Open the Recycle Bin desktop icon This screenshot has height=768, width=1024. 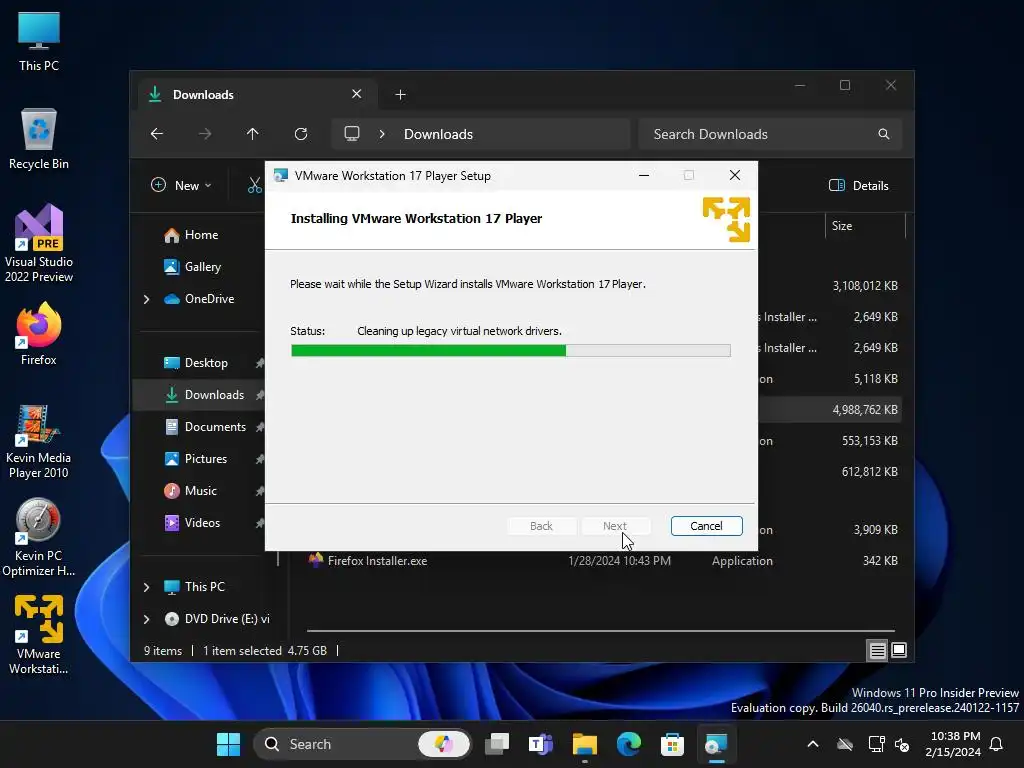(39, 138)
